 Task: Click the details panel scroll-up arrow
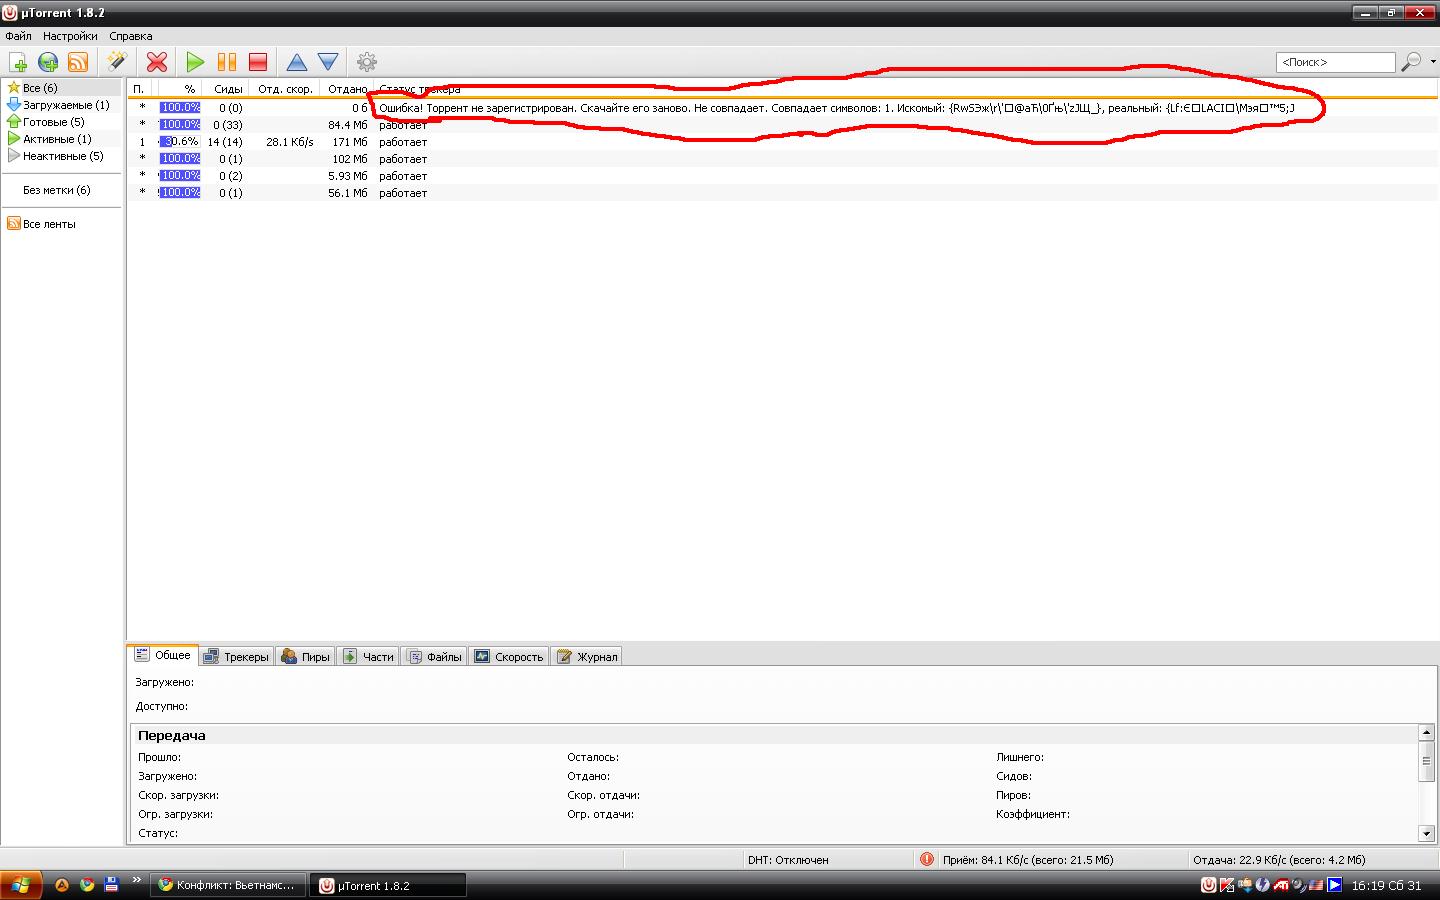click(1427, 733)
